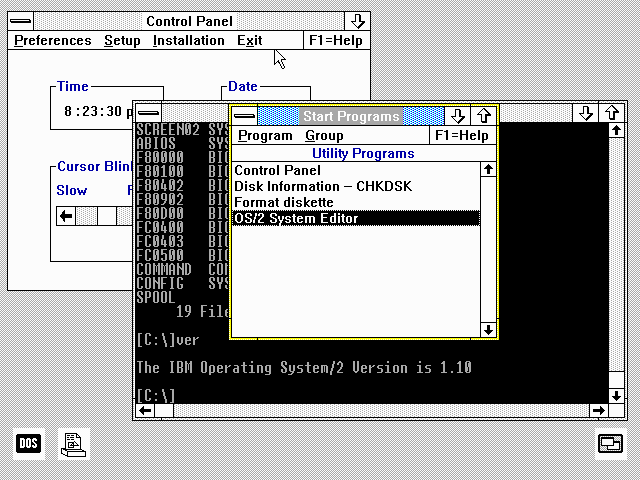Open the command prompt window system menu icon
Viewport: 640px width, 480px height.
(148, 112)
